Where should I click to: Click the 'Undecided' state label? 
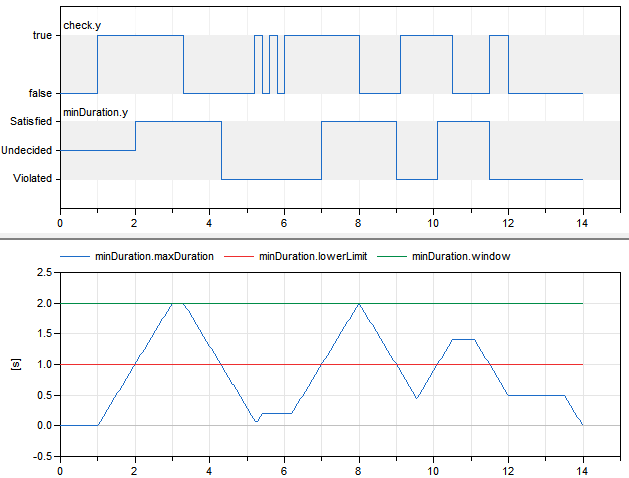tap(28, 150)
